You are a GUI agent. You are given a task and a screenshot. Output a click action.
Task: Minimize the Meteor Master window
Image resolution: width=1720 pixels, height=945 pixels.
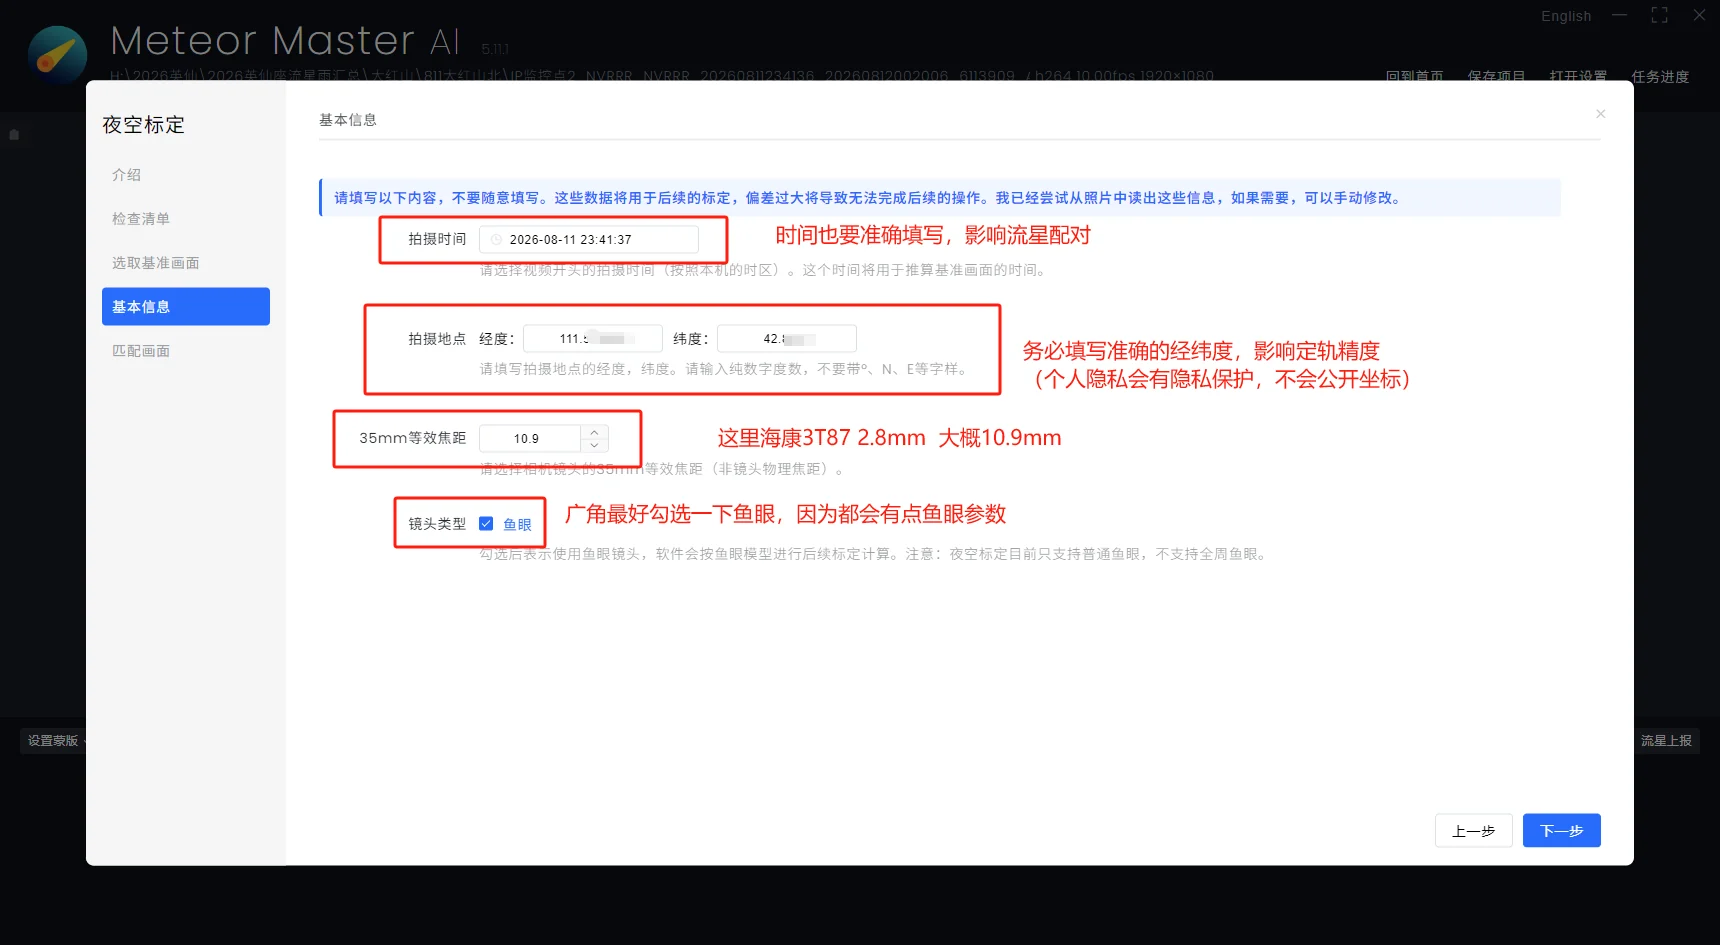point(1620,15)
